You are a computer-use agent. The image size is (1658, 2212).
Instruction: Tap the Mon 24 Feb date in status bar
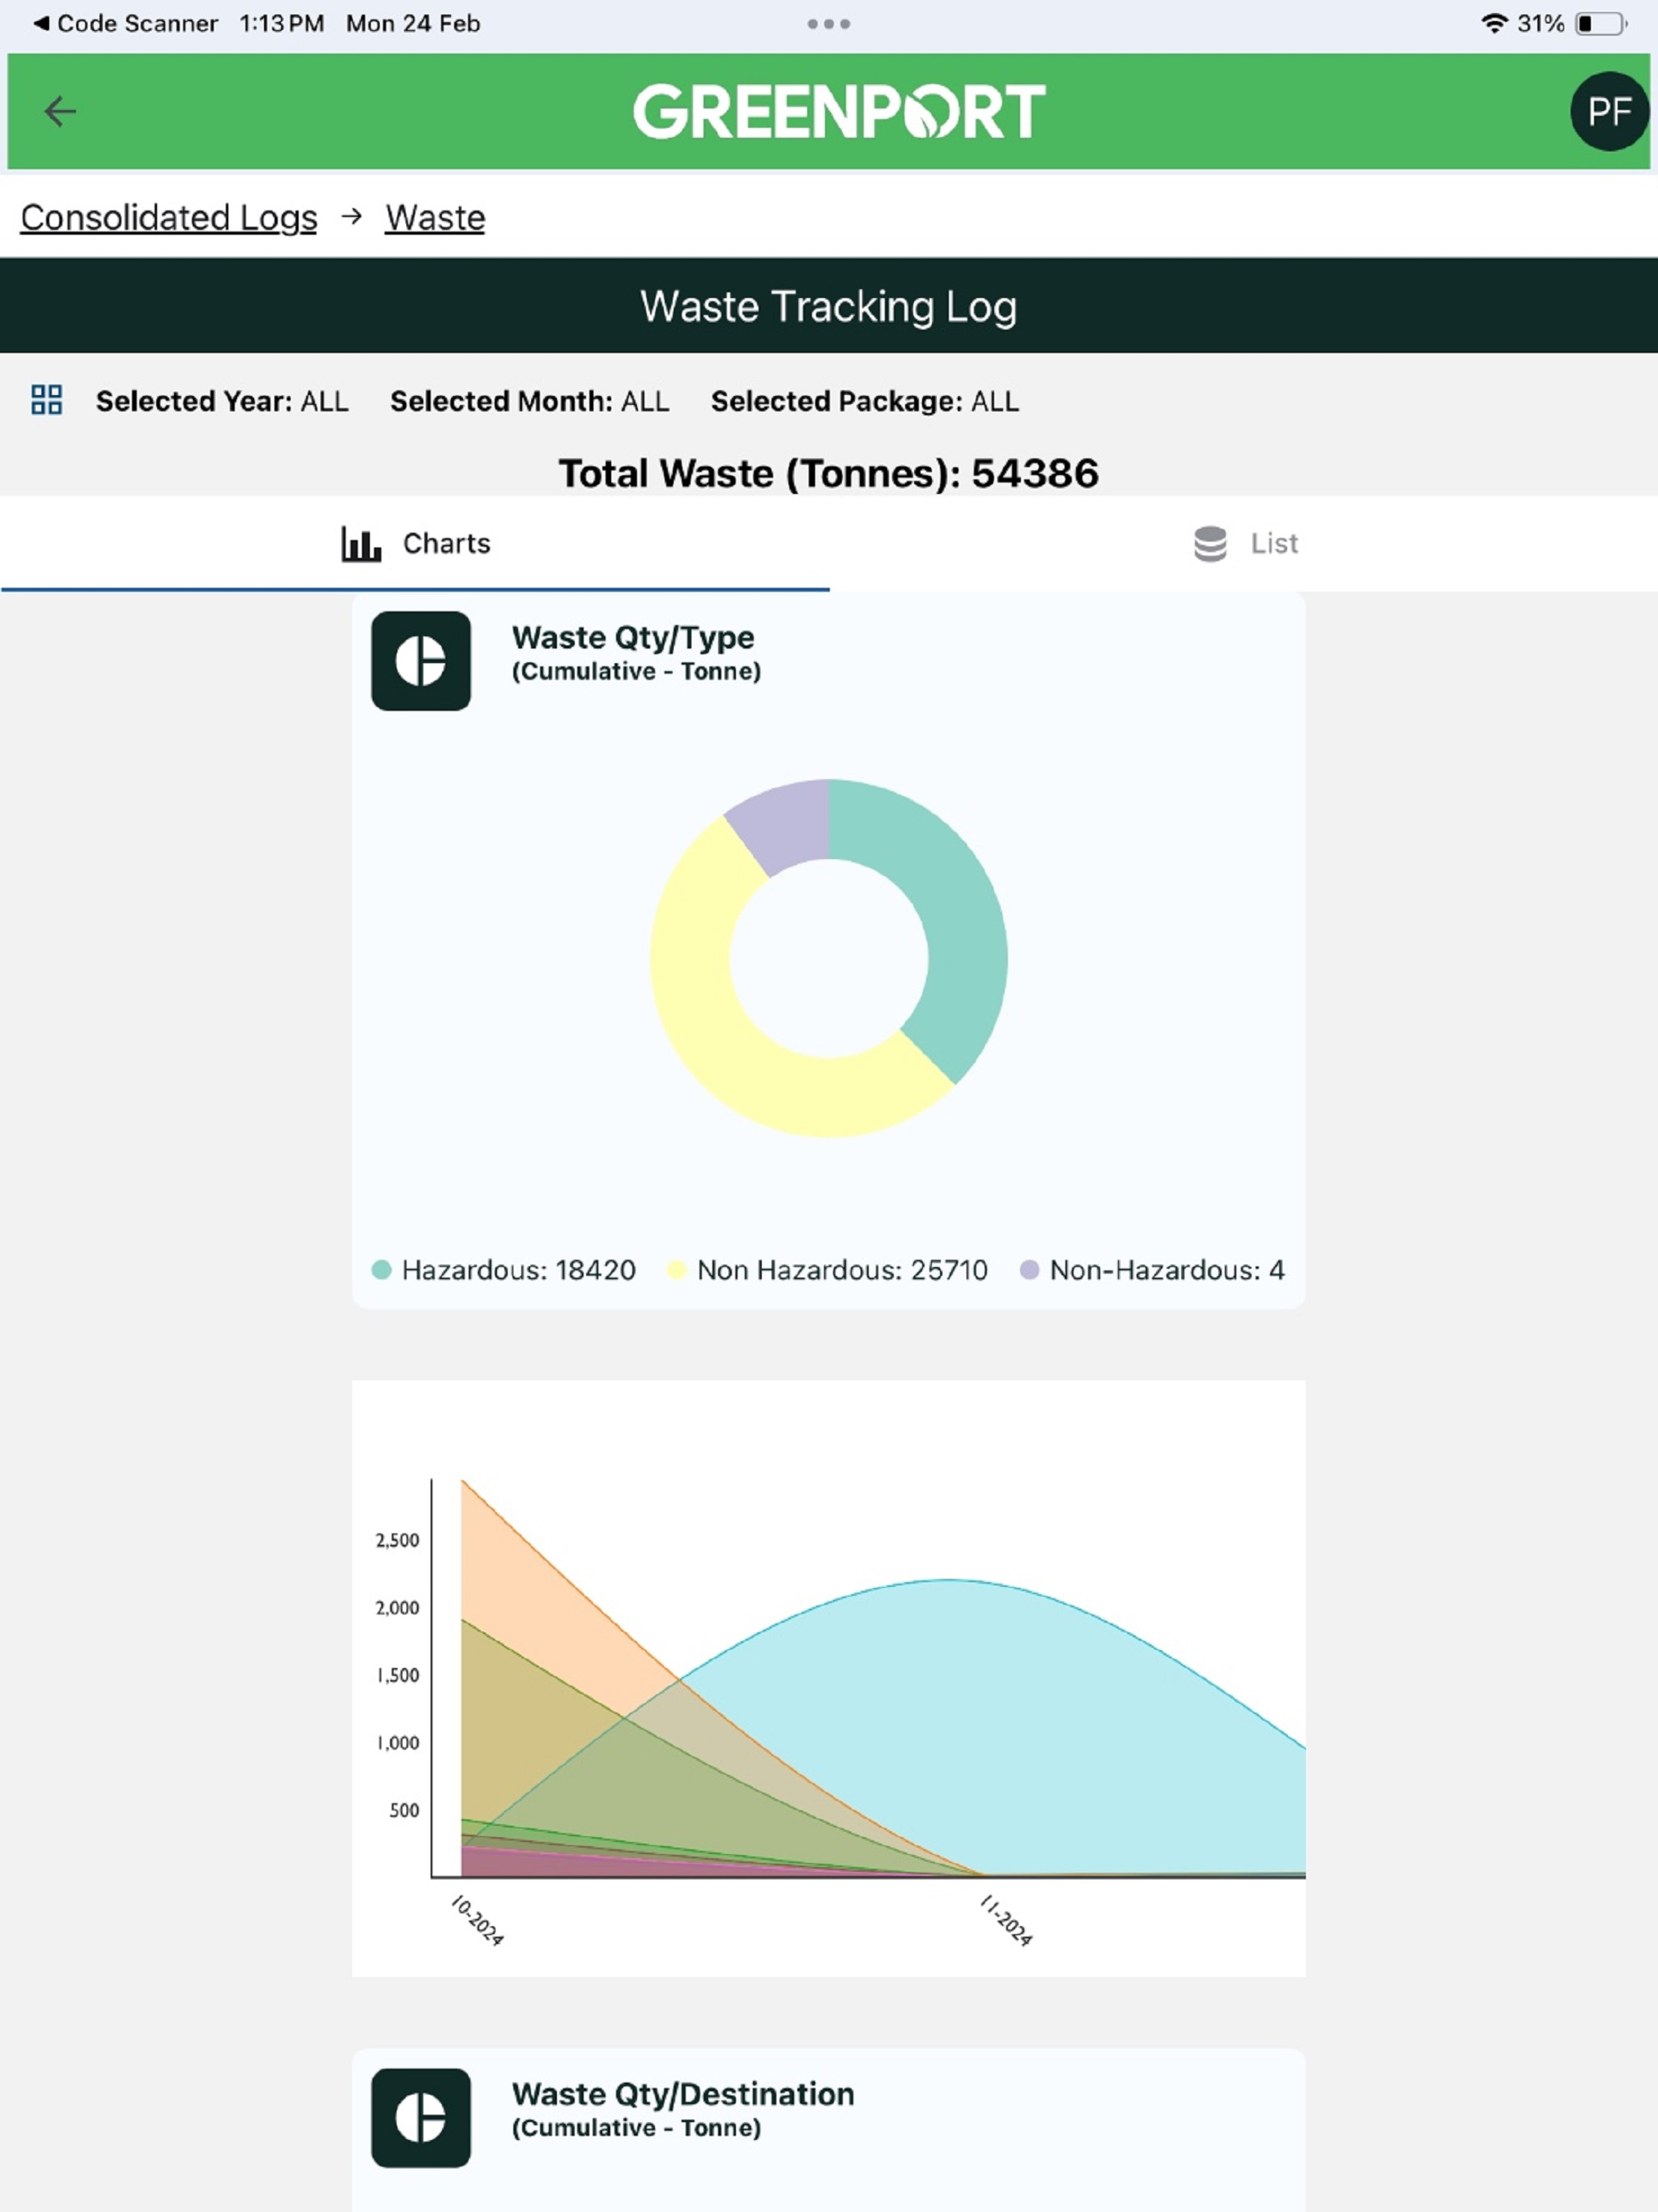(413, 23)
